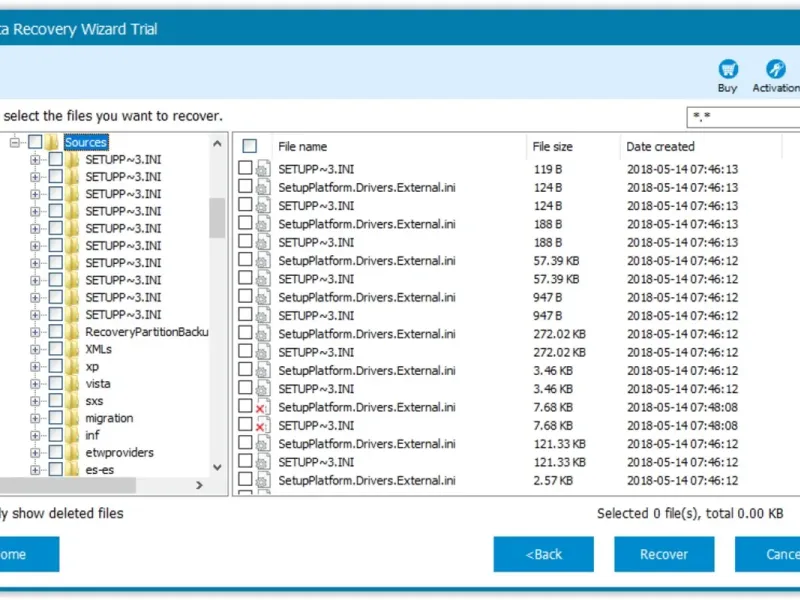Click the vista folder icon

pos(72,384)
